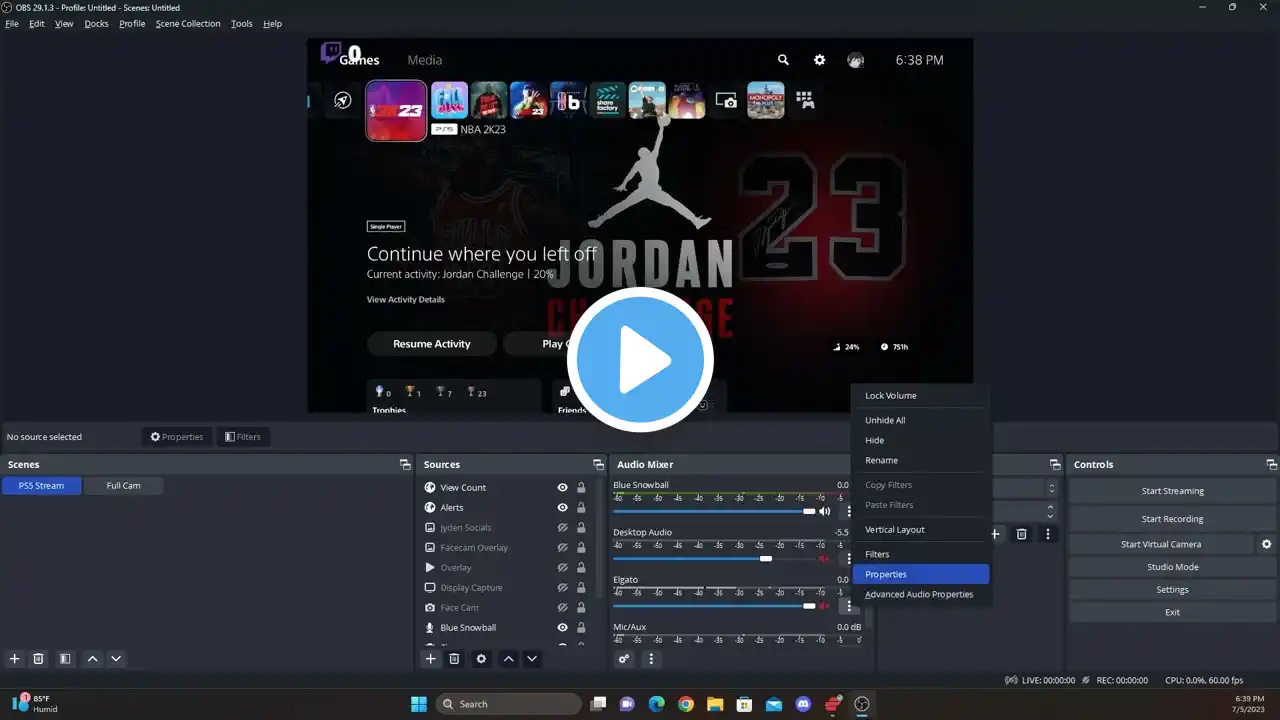The height and width of the screenshot is (720, 1280).
Task: Move source up in Sources toolbar
Action: coord(509,659)
